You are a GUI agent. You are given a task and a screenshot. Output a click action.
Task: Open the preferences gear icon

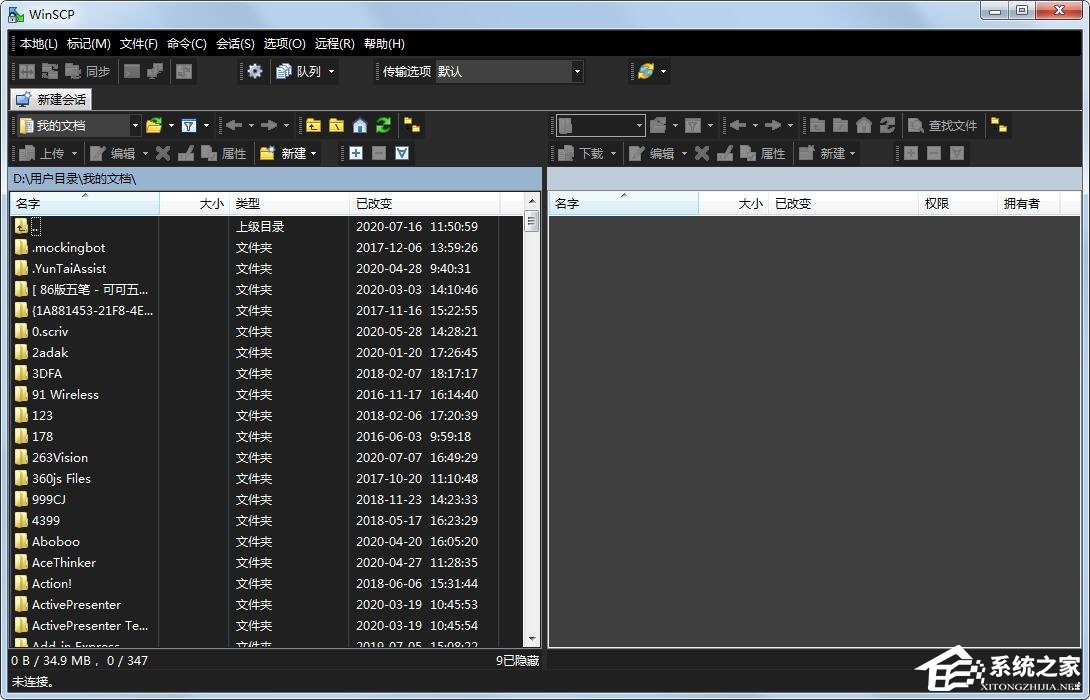tap(255, 71)
